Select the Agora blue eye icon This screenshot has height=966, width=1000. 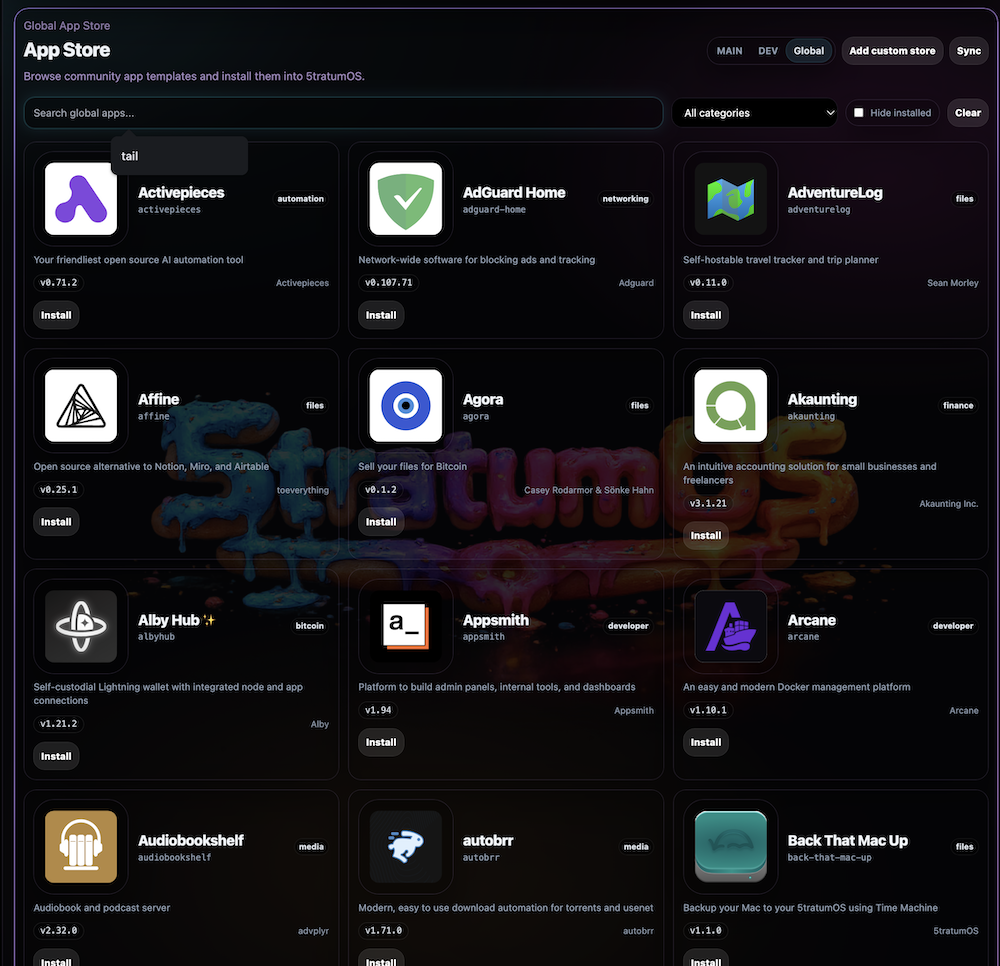405,405
